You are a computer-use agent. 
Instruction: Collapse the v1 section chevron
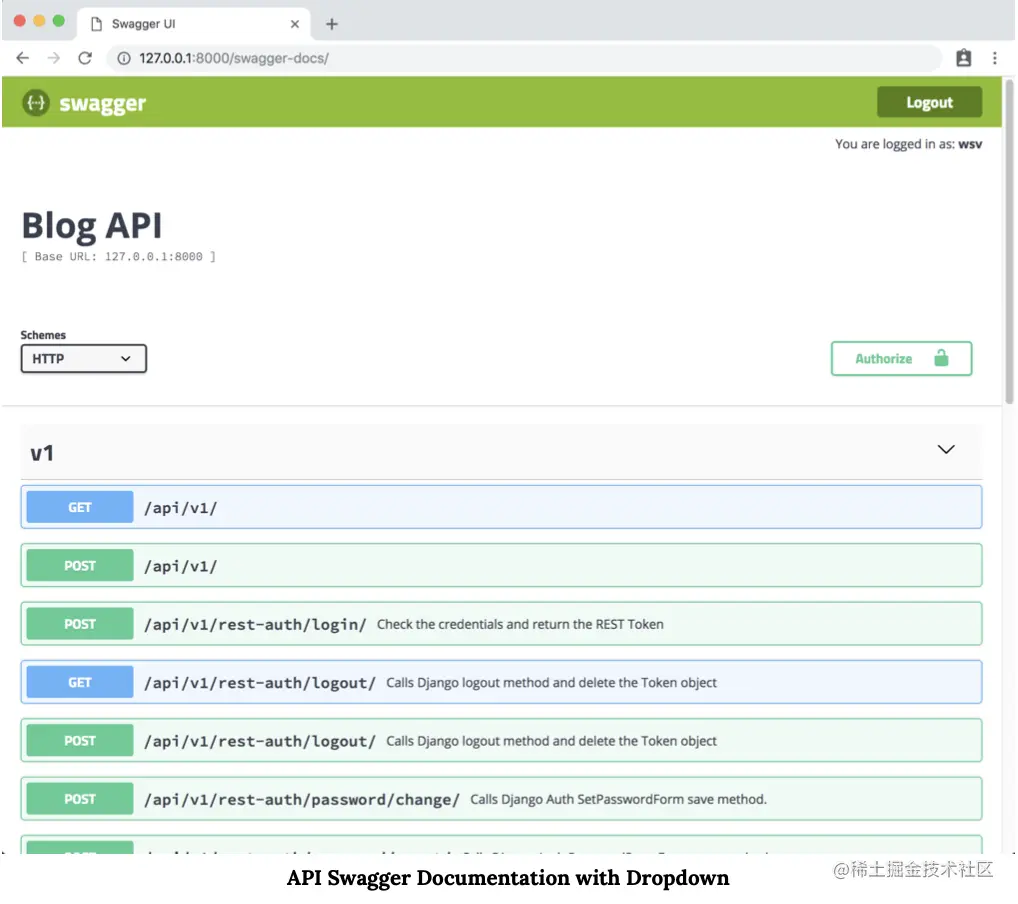click(946, 449)
